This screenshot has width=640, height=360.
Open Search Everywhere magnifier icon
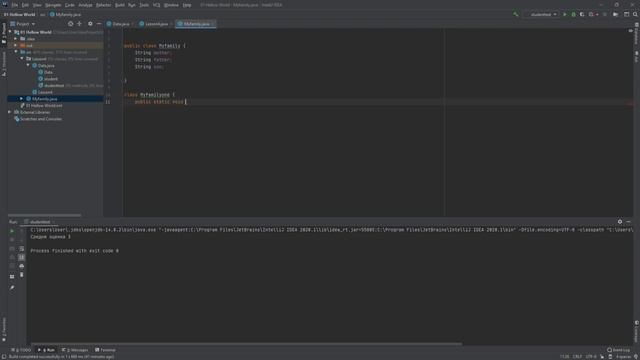[635, 14]
